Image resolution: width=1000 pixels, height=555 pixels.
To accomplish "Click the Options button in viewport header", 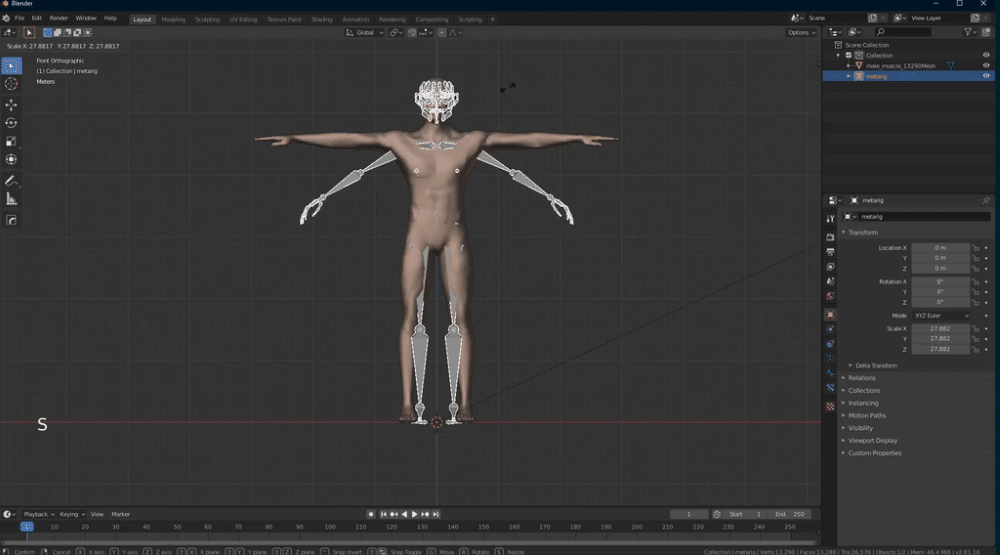I will 801,32.
